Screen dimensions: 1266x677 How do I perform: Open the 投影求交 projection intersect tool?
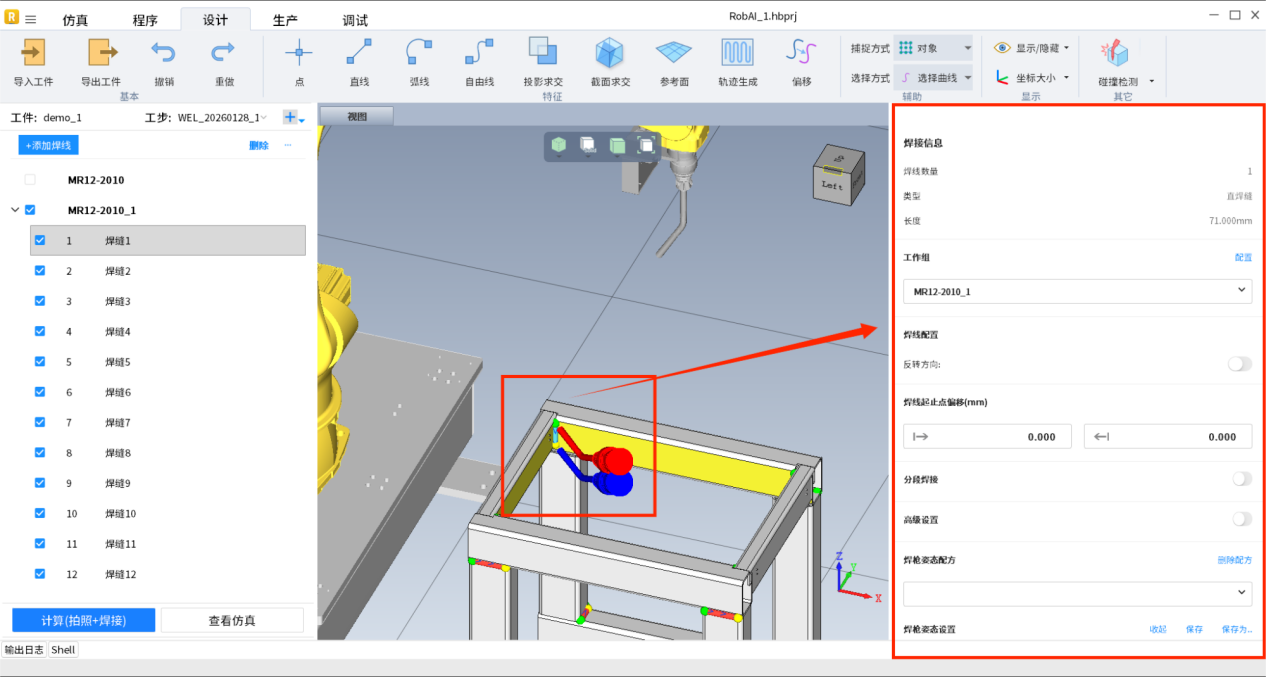[x=542, y=53]
